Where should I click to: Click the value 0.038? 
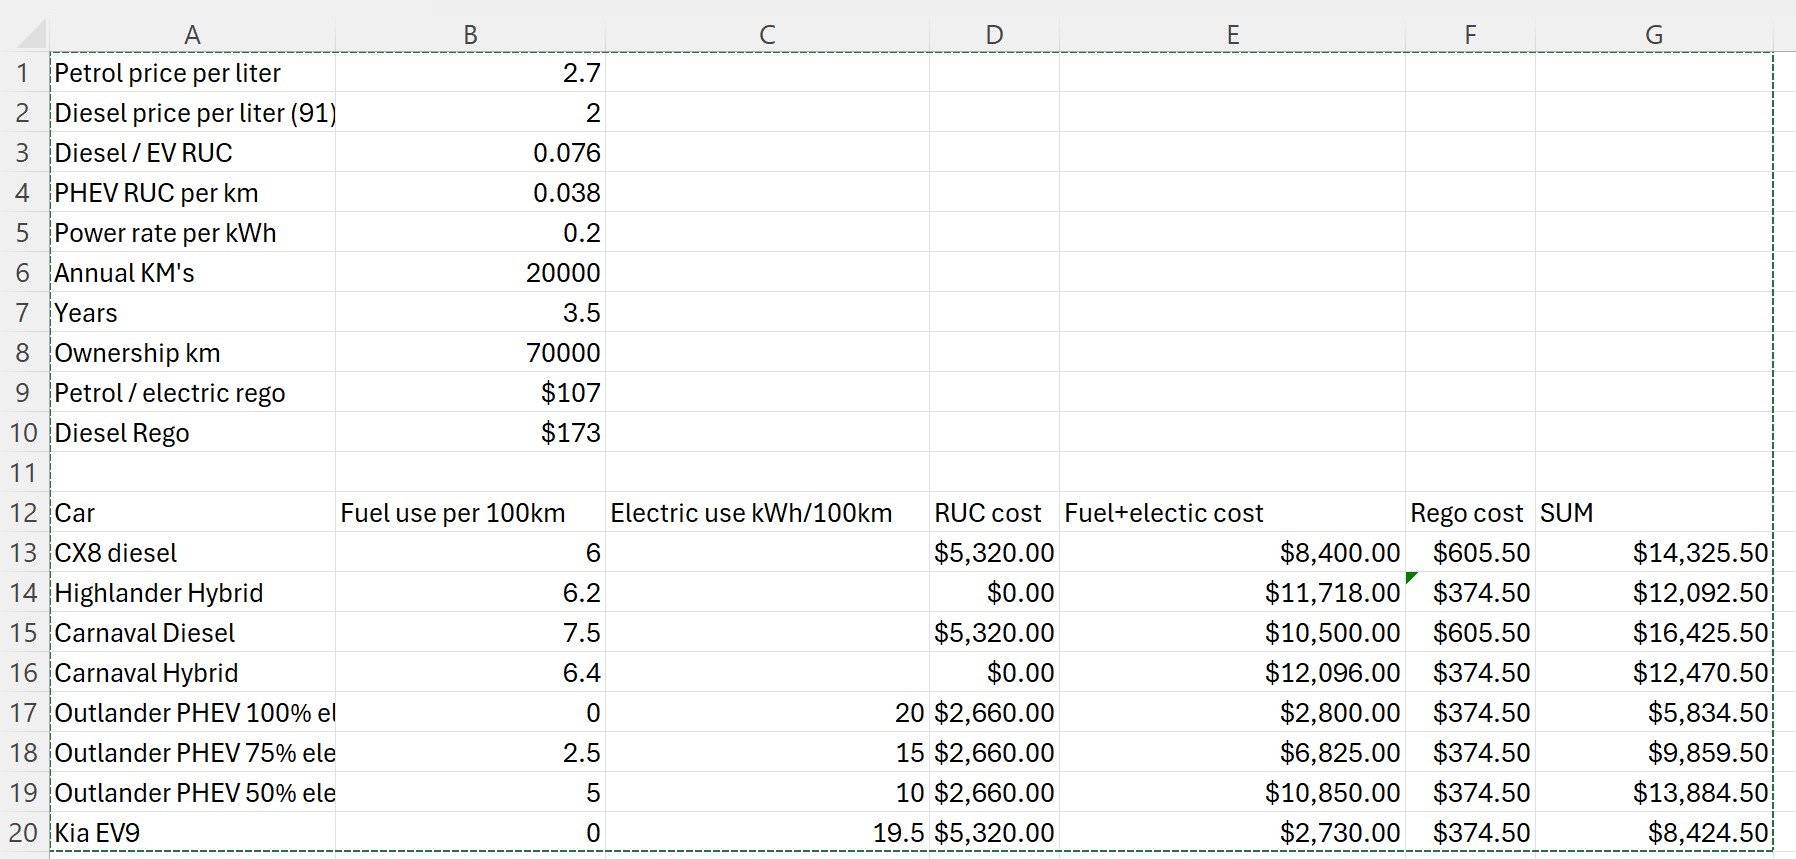pos(470,193)
